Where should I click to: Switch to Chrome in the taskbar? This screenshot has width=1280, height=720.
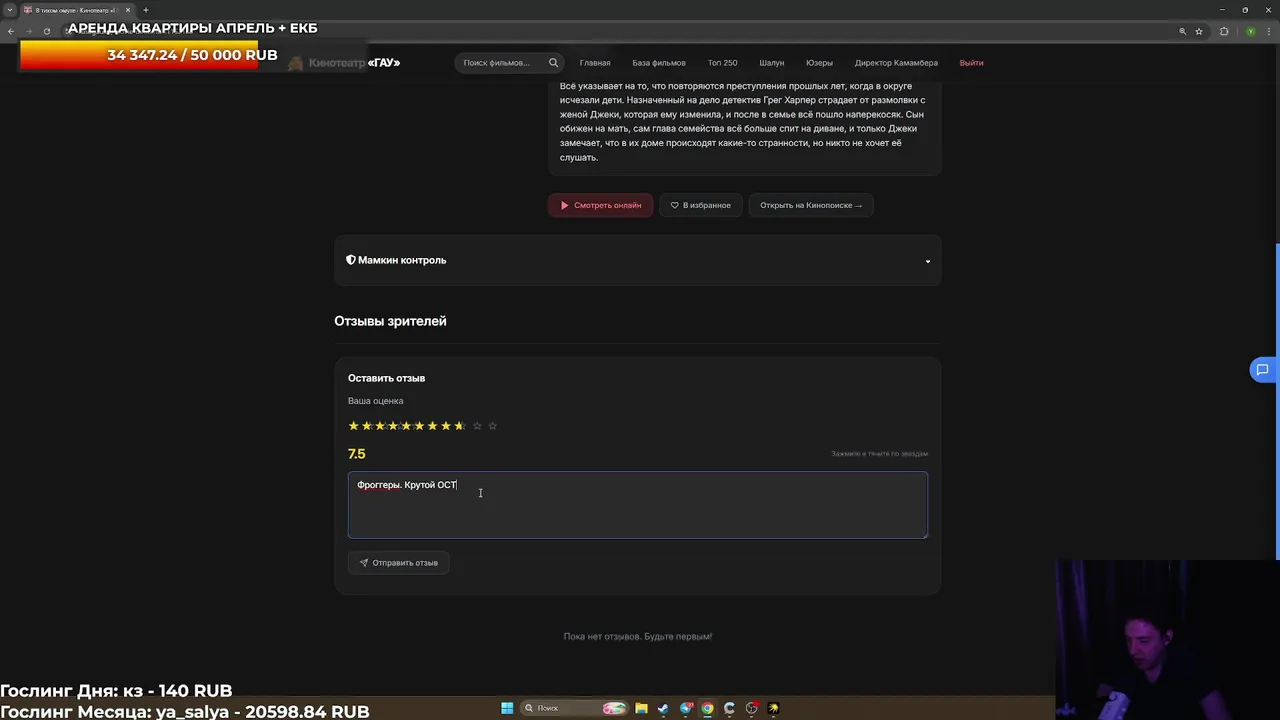coord(708,708)
